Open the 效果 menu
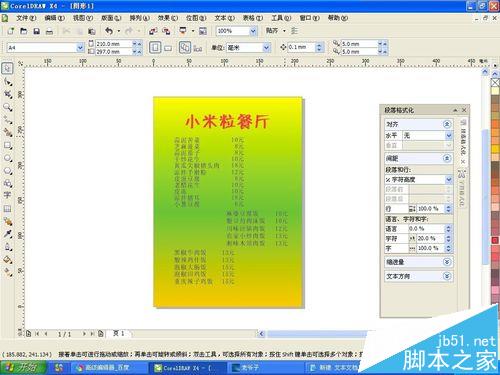500x375 pixels. click(168, 18)
